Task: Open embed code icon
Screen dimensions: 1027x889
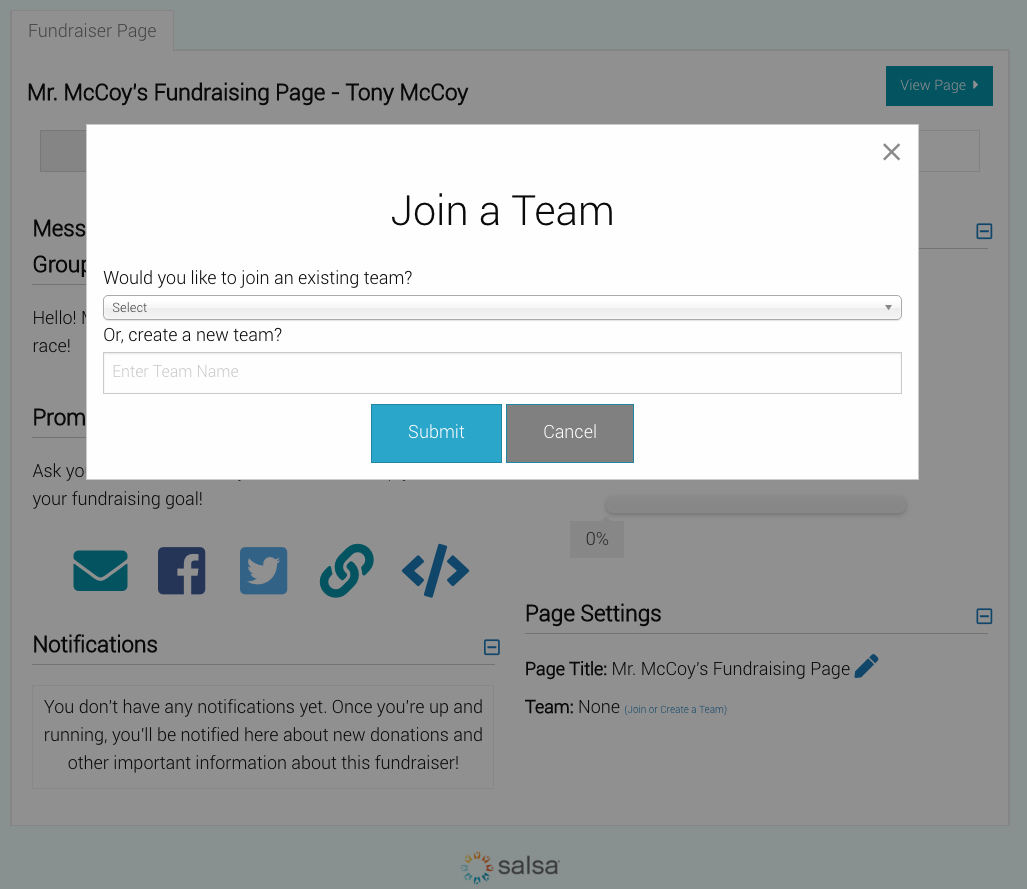Action: (436, 571)
